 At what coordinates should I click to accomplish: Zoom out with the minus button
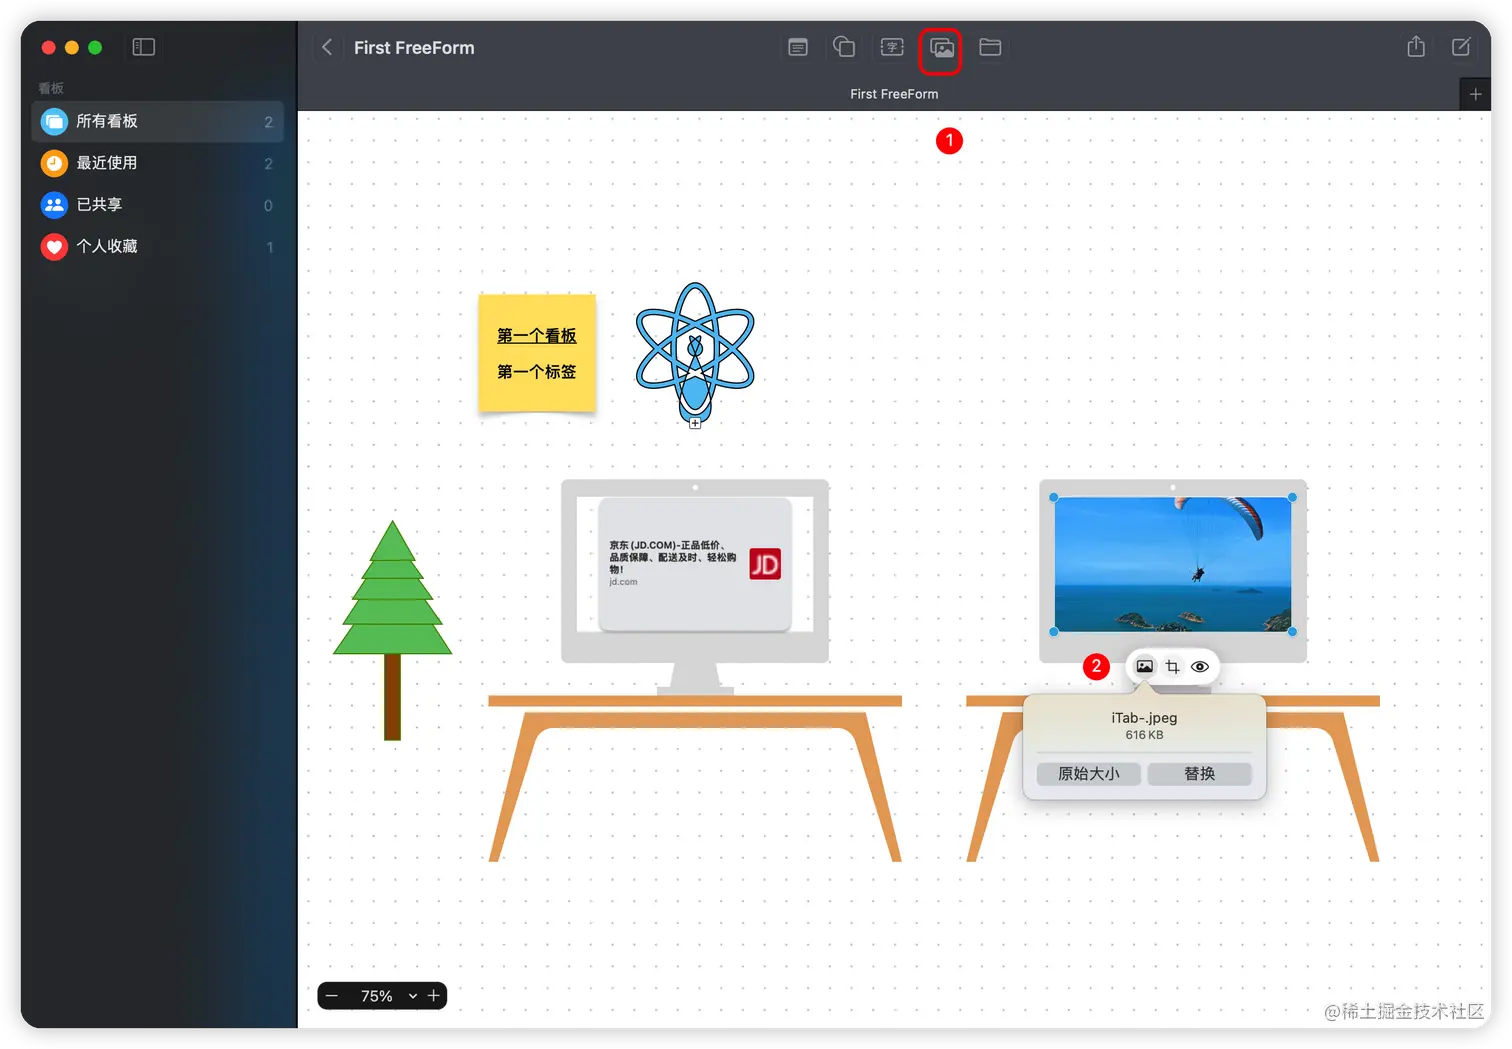click(x=332, y=996)
